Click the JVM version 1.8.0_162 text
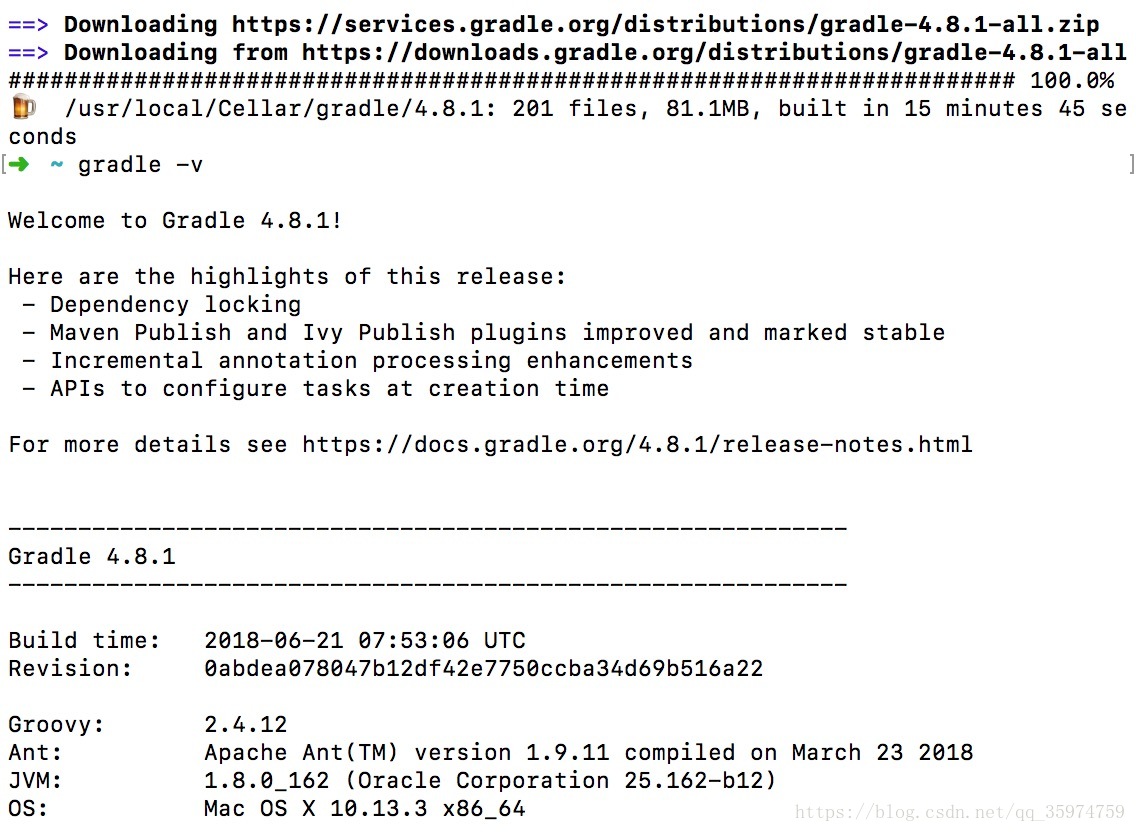This screenshot has width=1136, height=832. [x=267, y=780]
